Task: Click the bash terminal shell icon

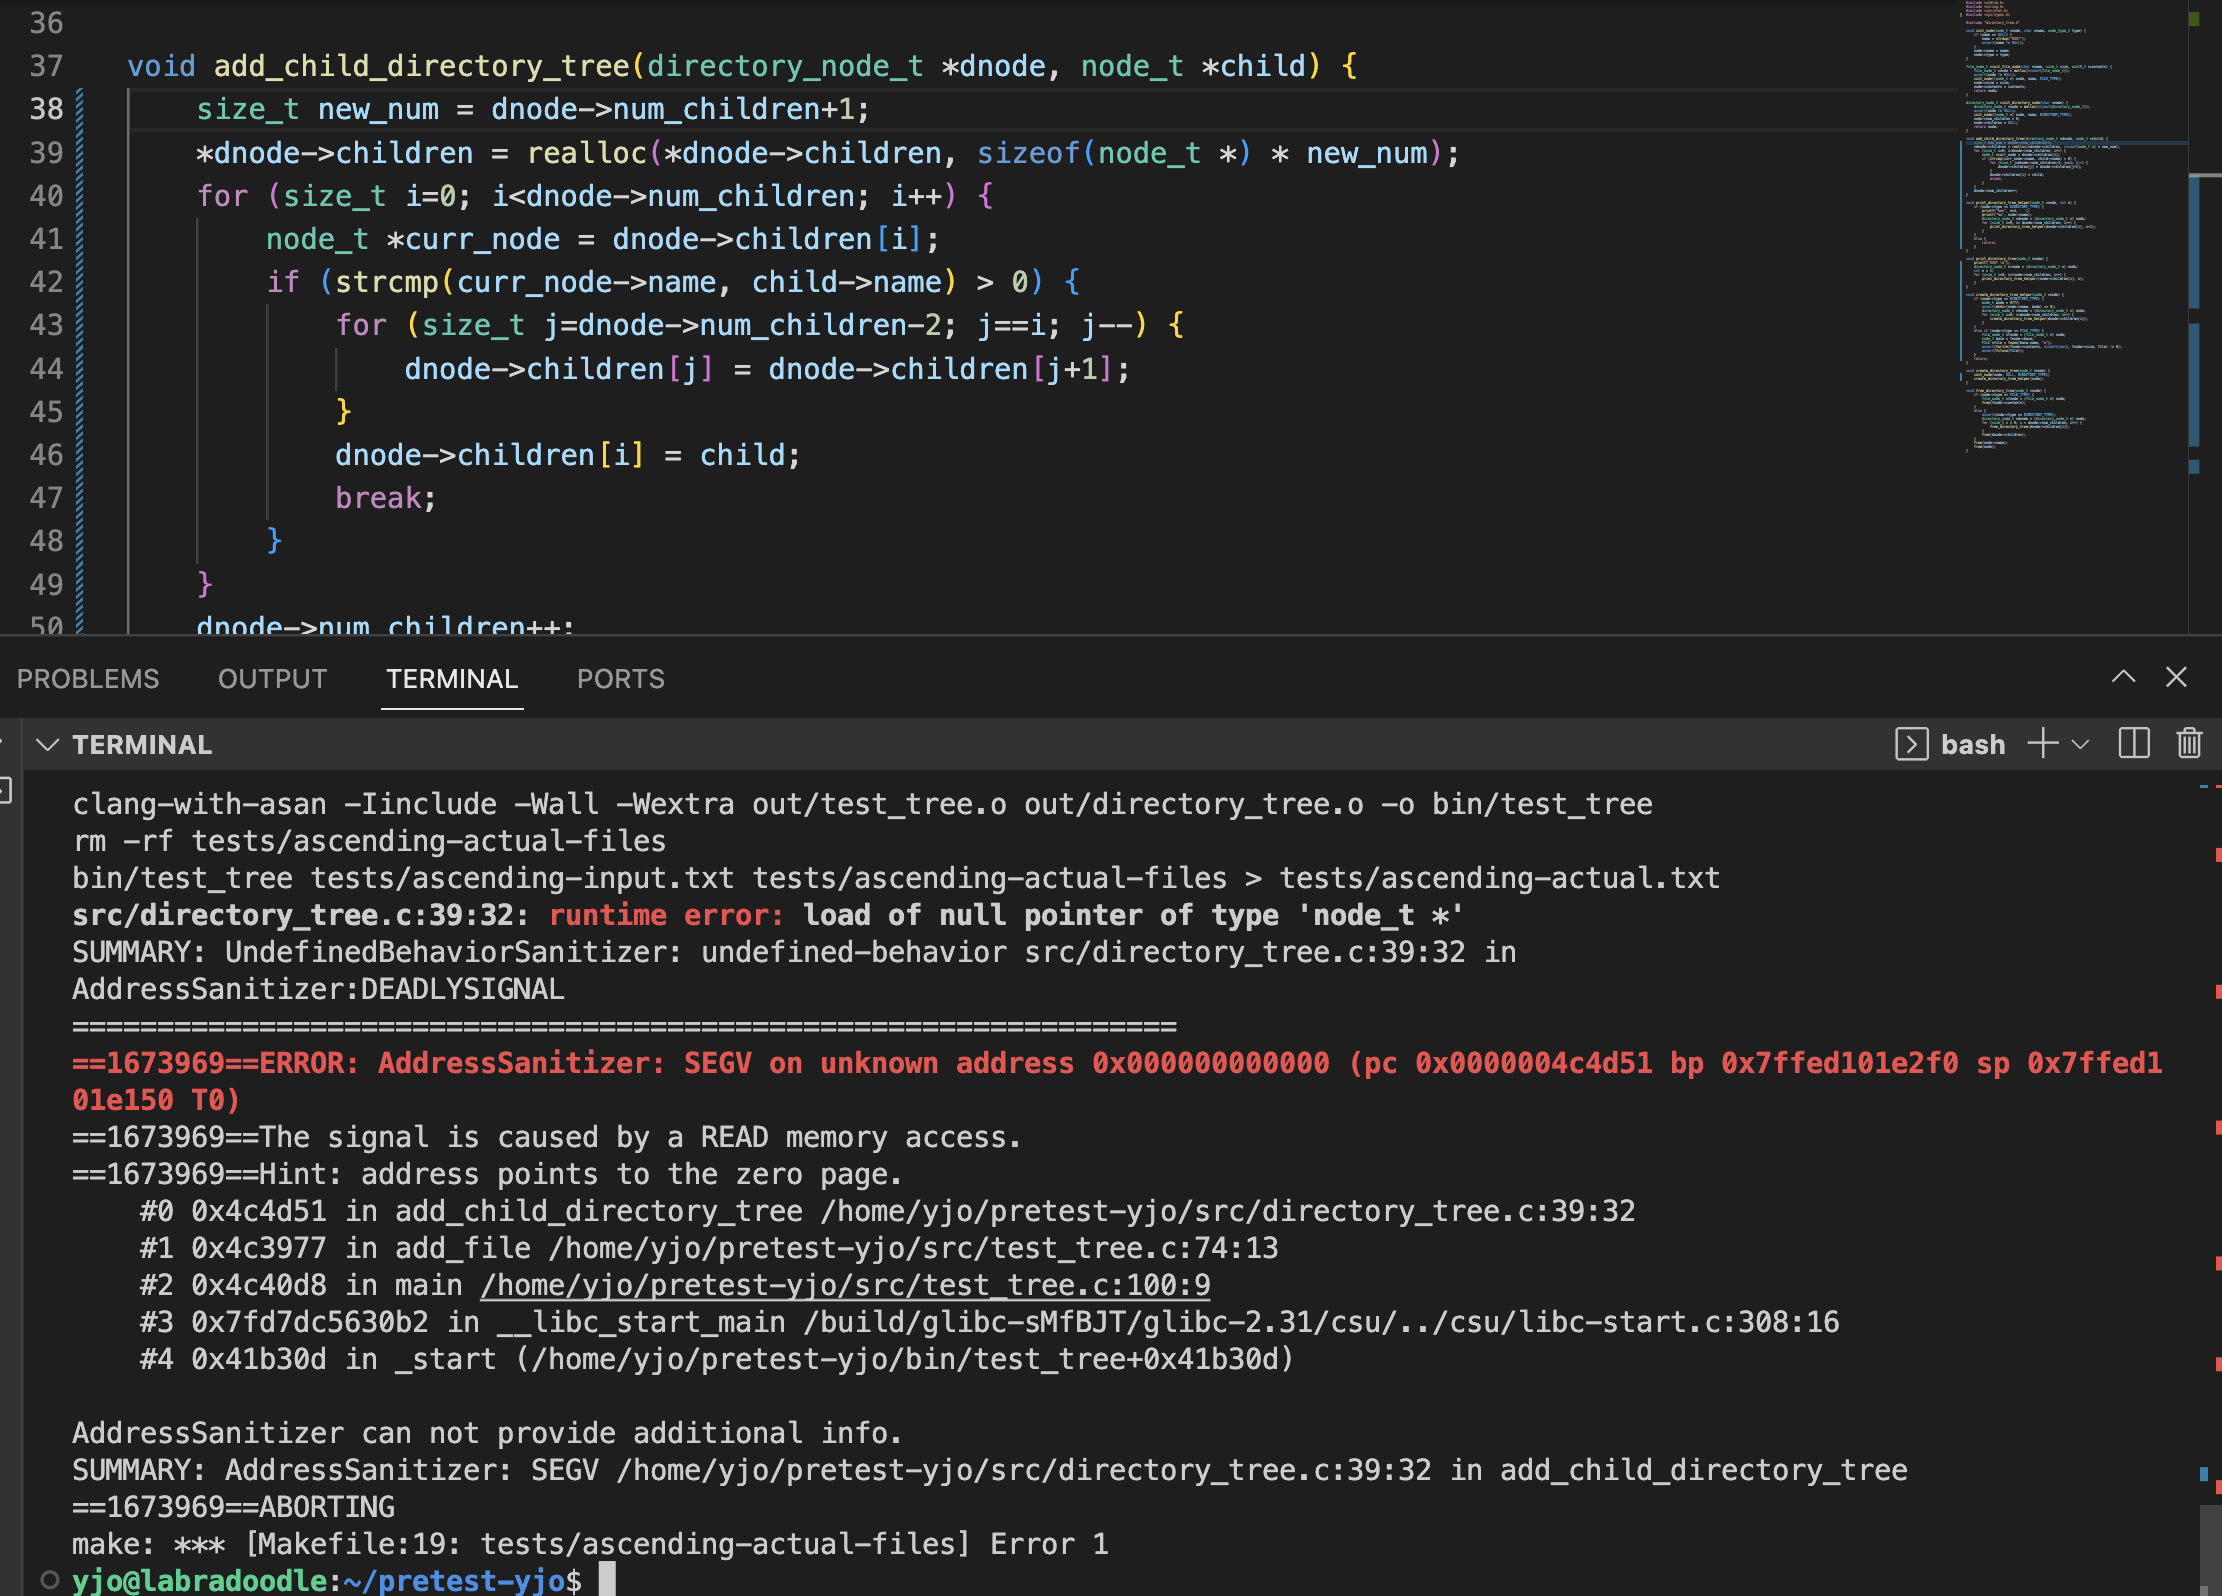Action: pos(1911,744)
